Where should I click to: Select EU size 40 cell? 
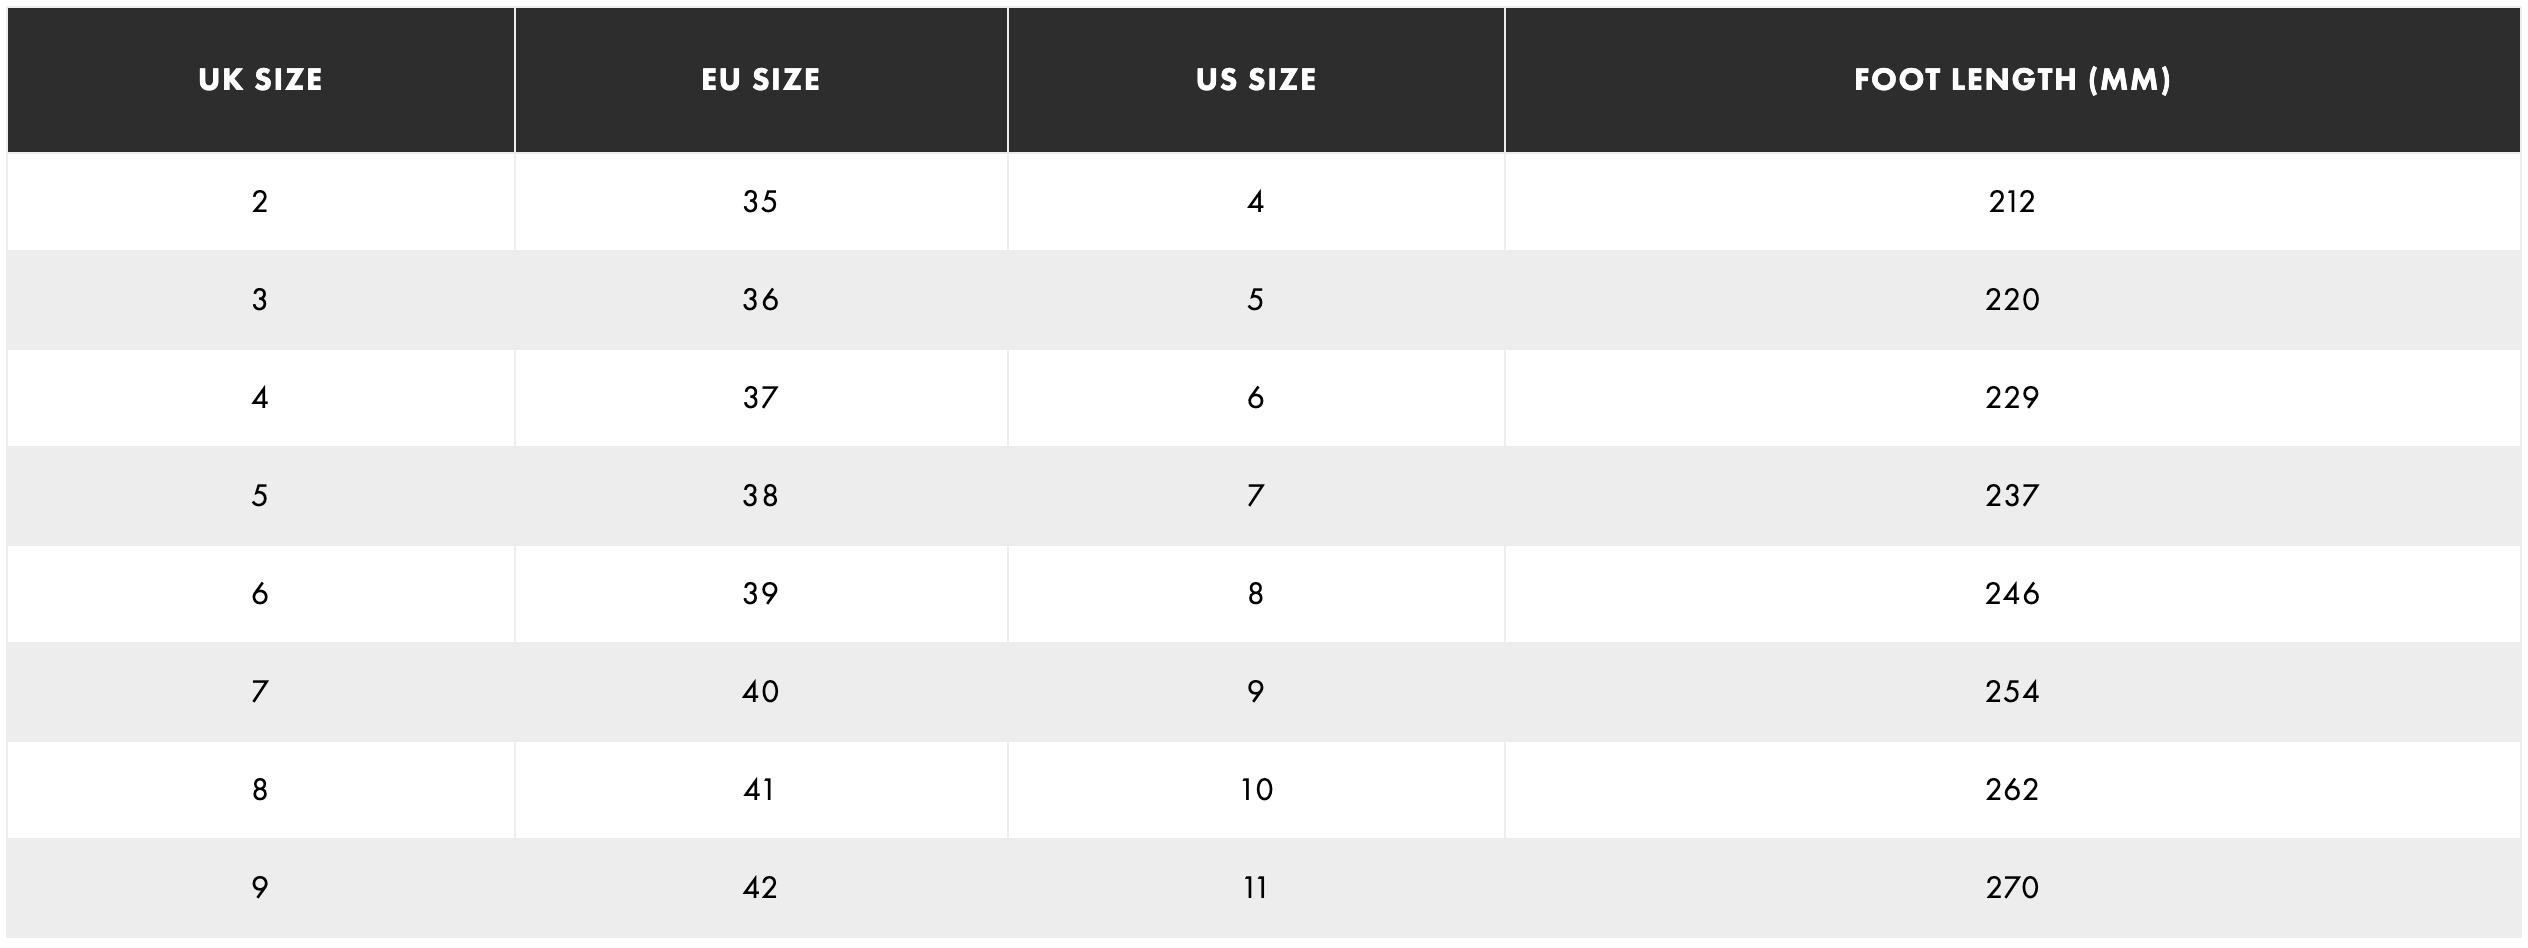point(760,692)
